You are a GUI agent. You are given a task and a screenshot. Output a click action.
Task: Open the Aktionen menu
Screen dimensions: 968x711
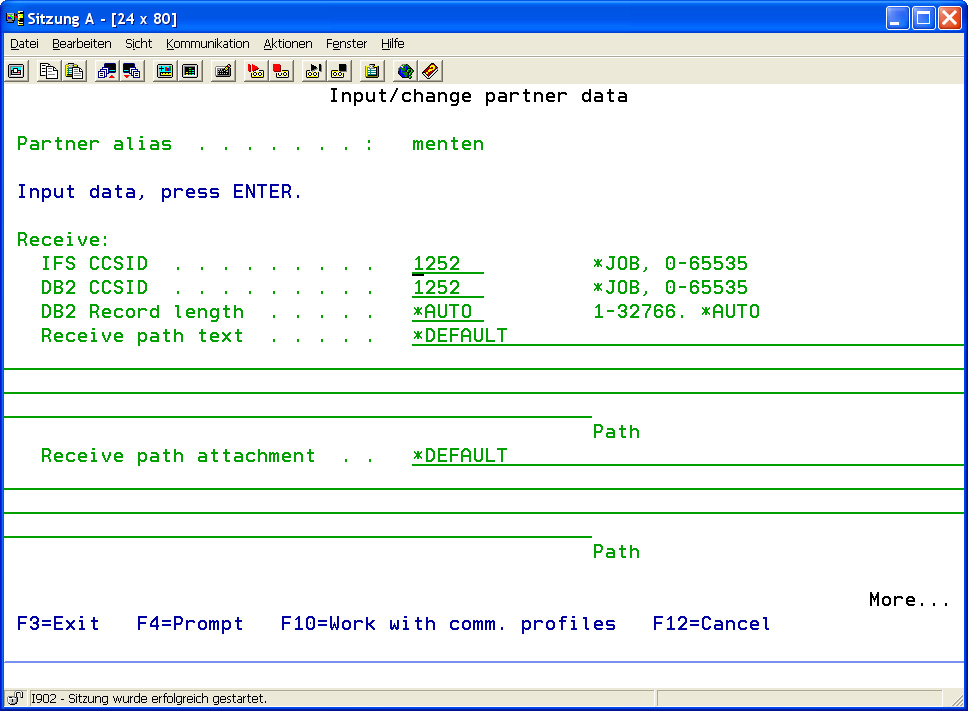tap(288, 44)
